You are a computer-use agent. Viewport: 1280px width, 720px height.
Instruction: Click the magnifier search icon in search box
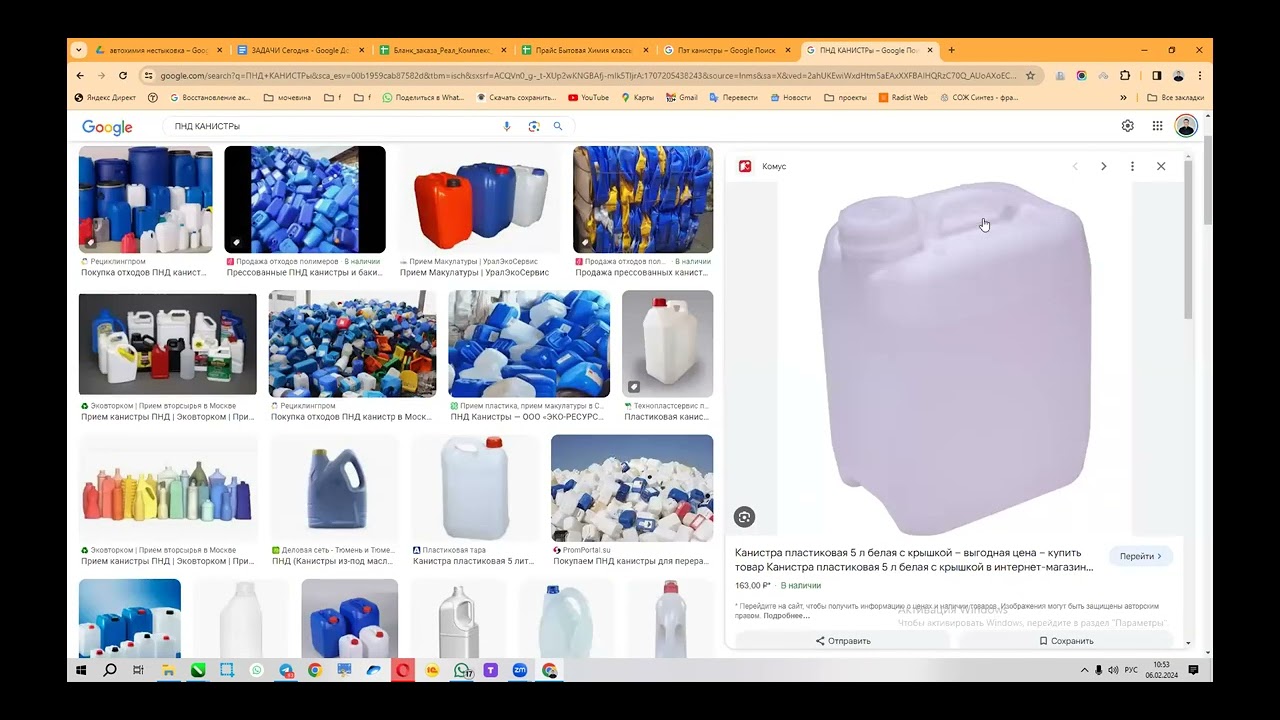tap(558, 126)
